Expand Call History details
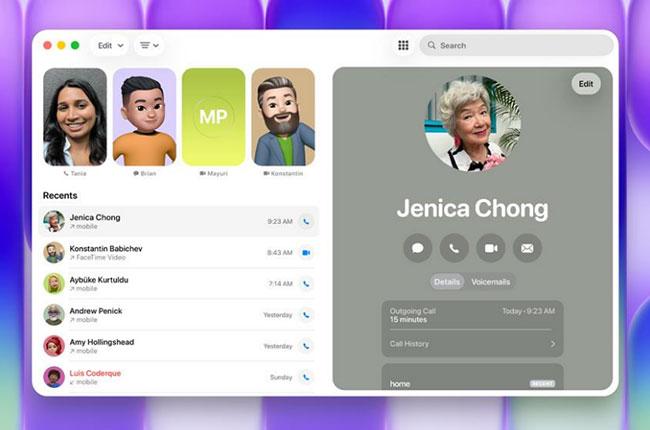 (x=472, y=344)
